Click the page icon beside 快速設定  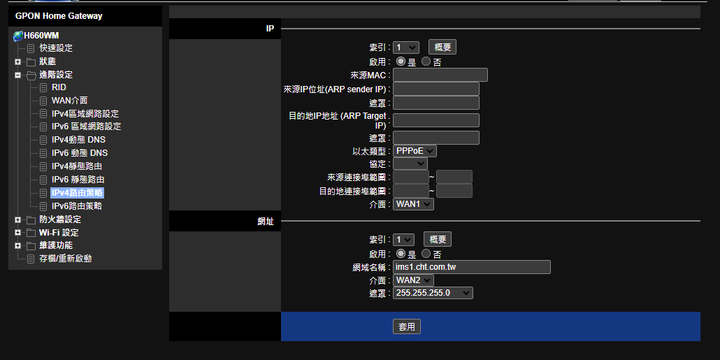[31, 48]
